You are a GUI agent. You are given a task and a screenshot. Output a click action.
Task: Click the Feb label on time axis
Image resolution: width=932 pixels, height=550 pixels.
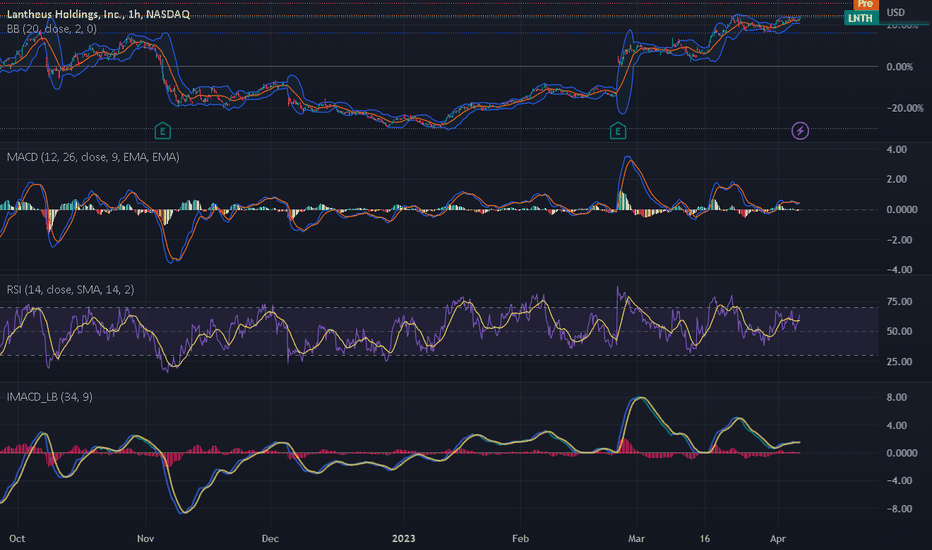point(520,539)
